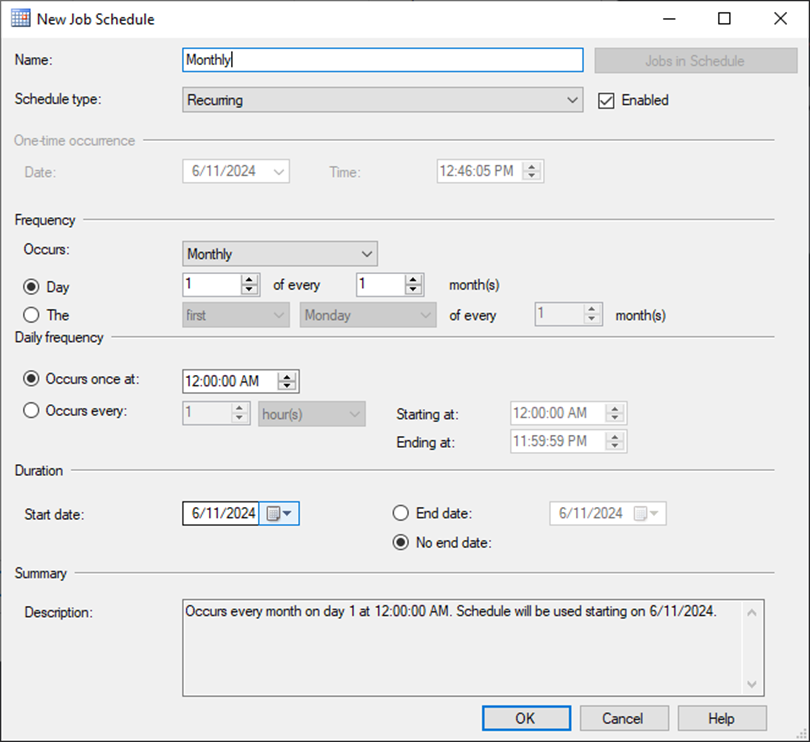
Task: Open the Start date calendar picker
Action: (x=277, y=513)
